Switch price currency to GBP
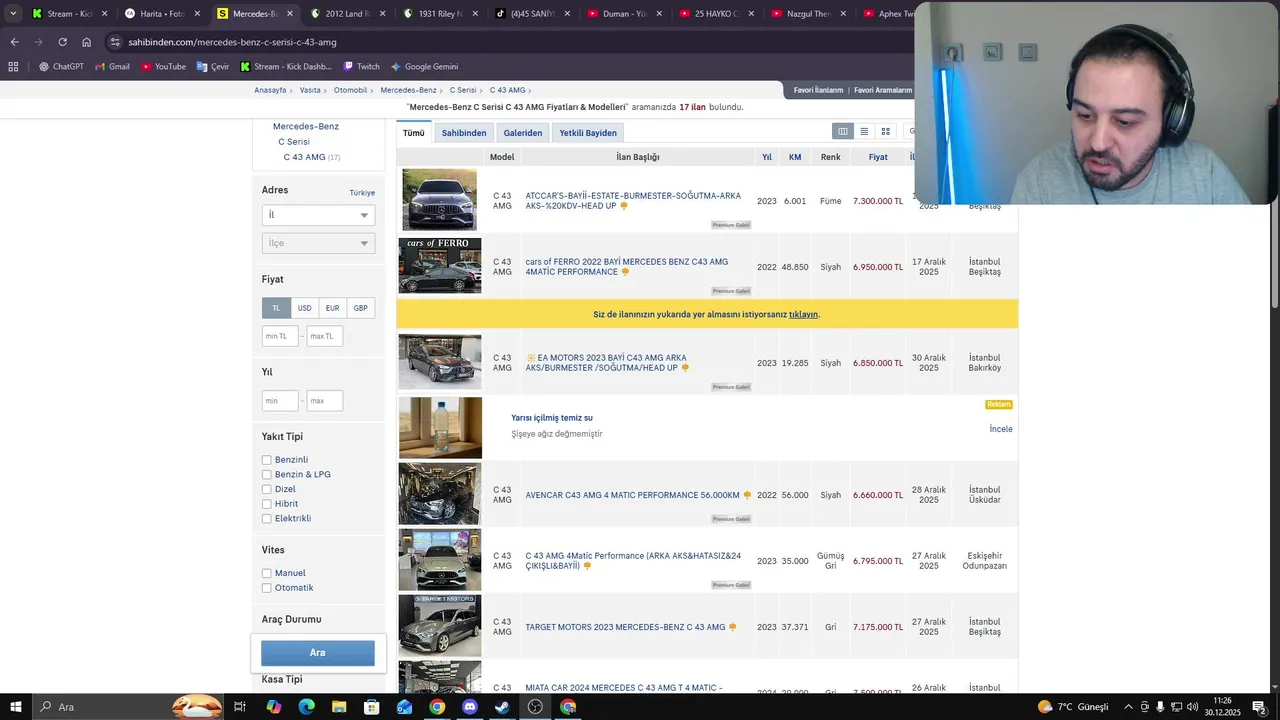The height and width of the screenshot is (720, 1280). pyautogui.click(x=360, y=308)
